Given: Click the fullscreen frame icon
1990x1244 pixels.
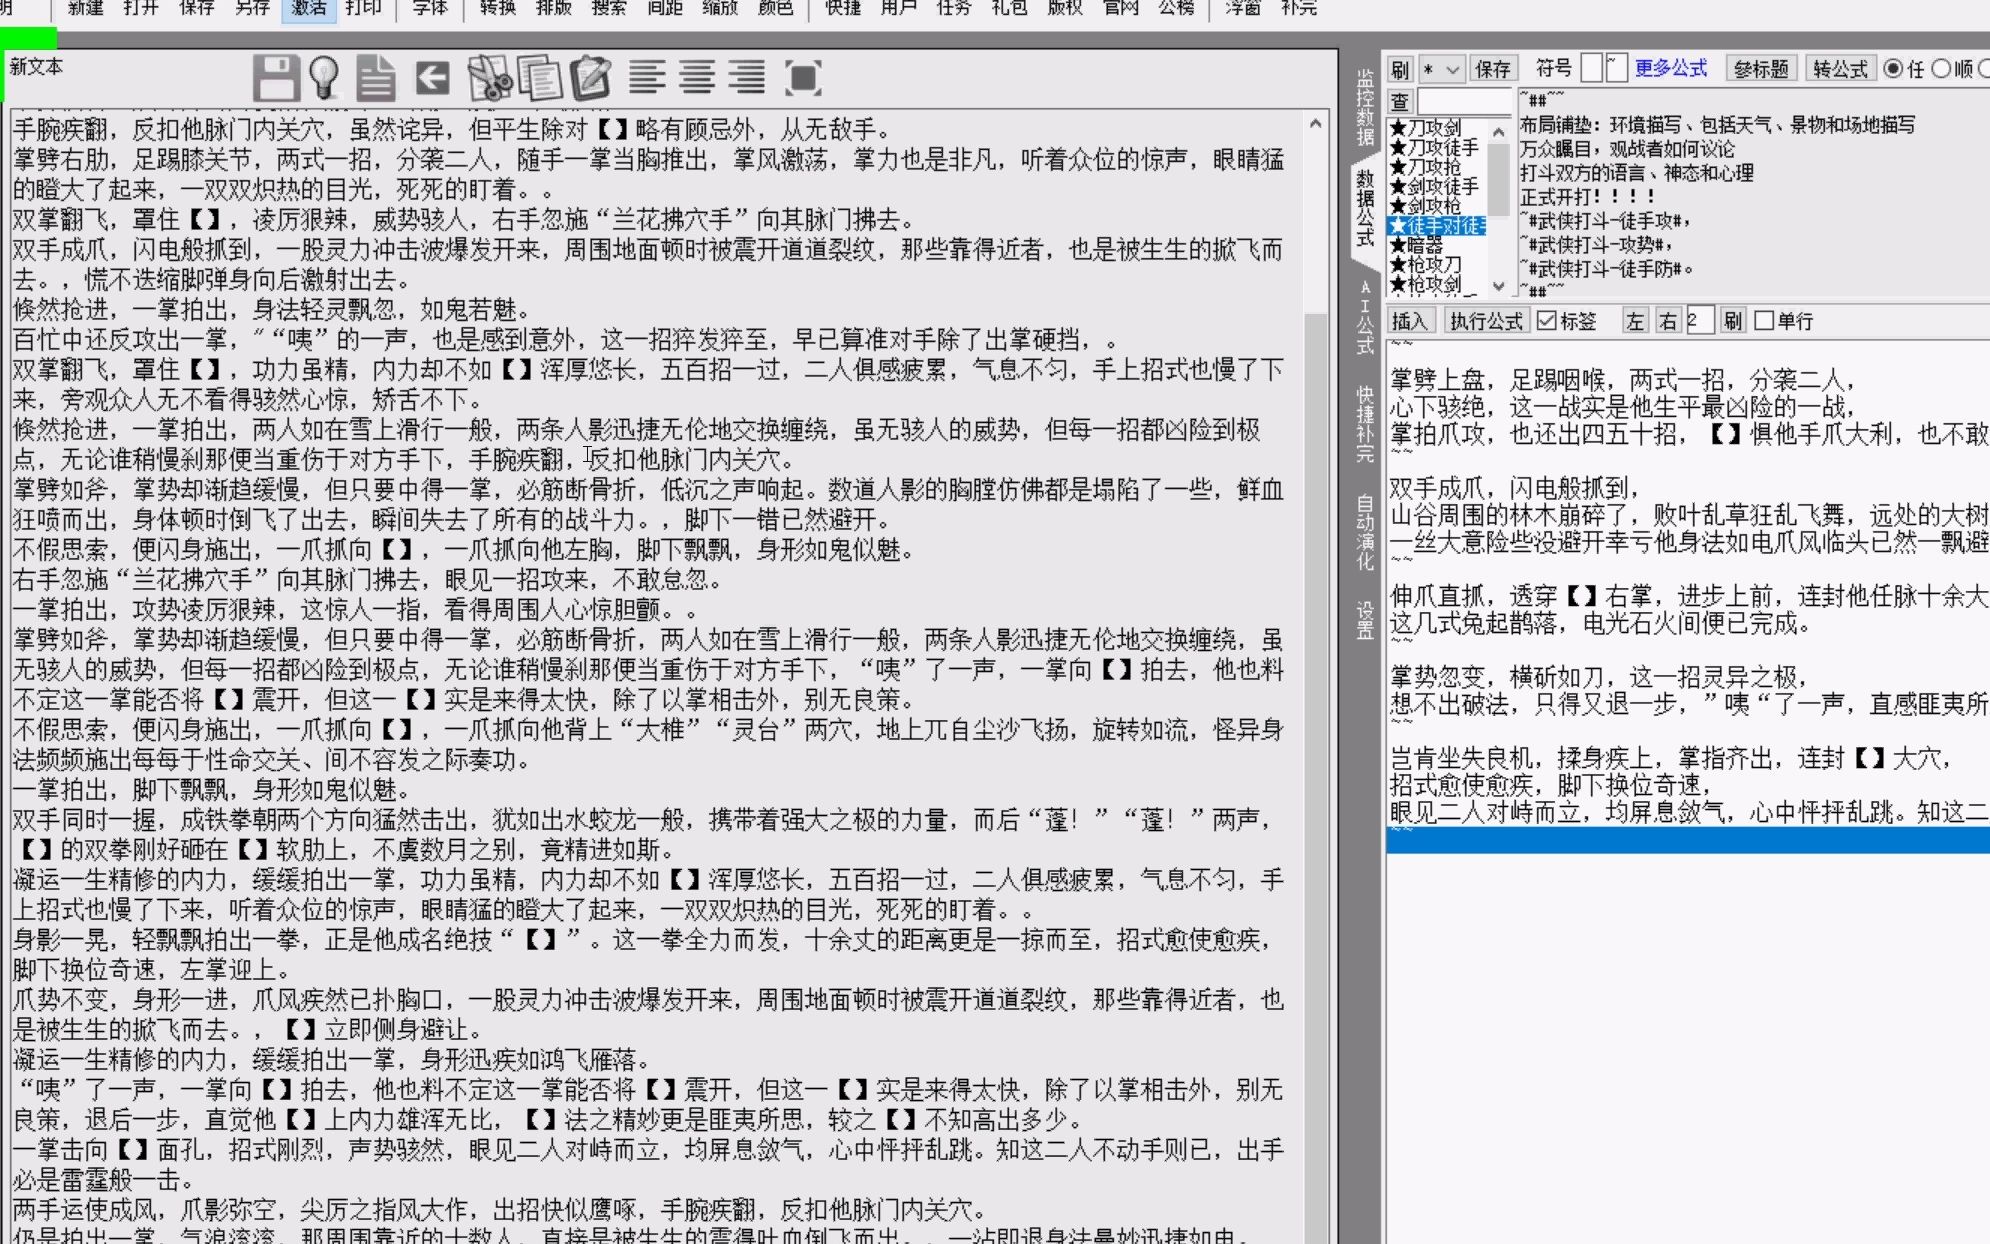Looking at the screenshot, I should 803,77.
